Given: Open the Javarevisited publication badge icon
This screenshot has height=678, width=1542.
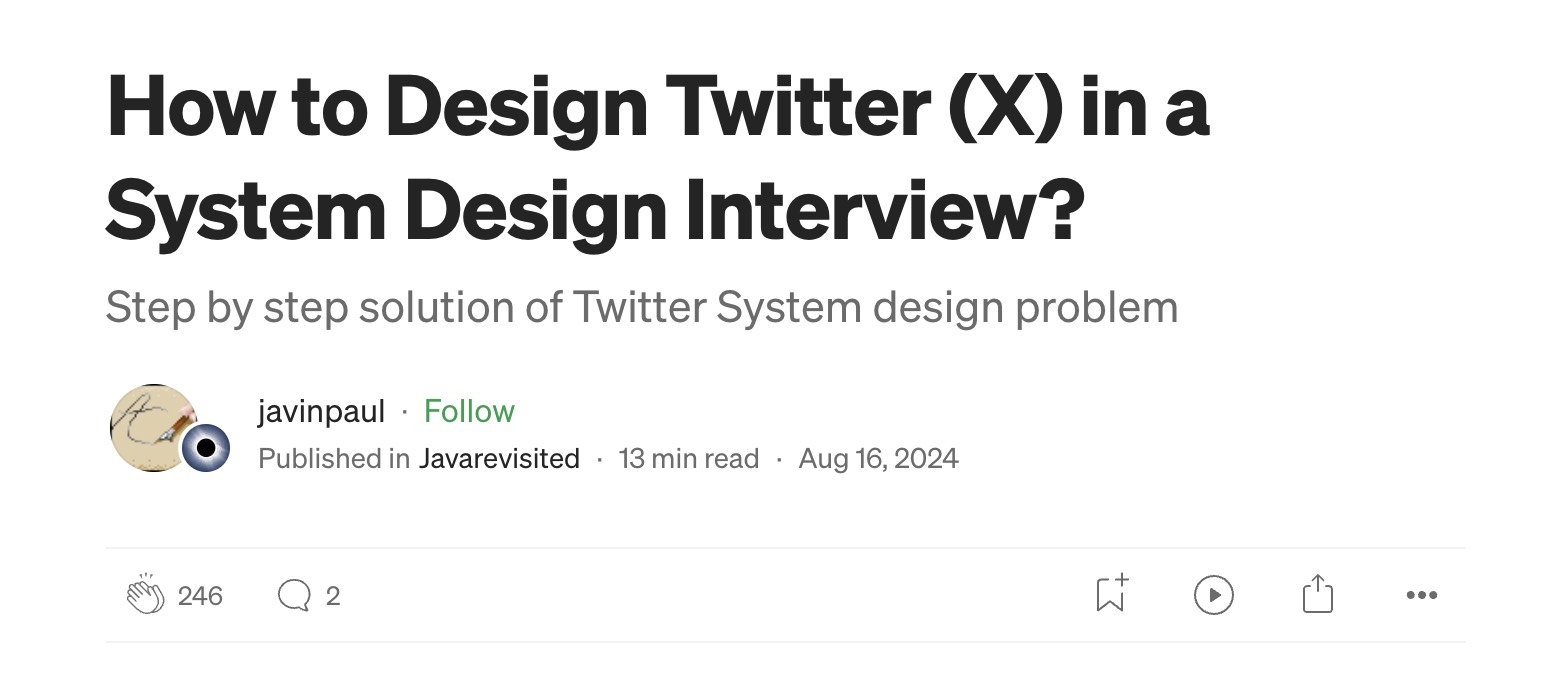Looking at the screenshot, I should pos(206,447).
